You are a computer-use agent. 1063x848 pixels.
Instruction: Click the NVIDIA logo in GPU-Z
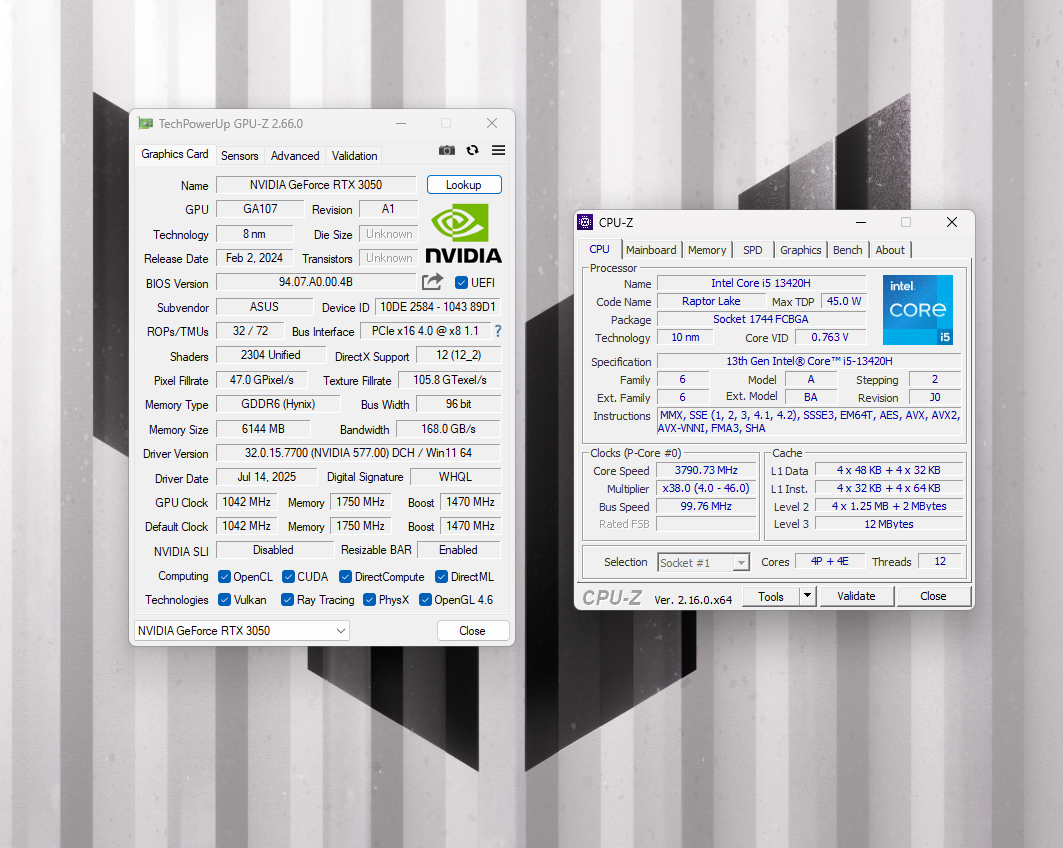(463, 234)
